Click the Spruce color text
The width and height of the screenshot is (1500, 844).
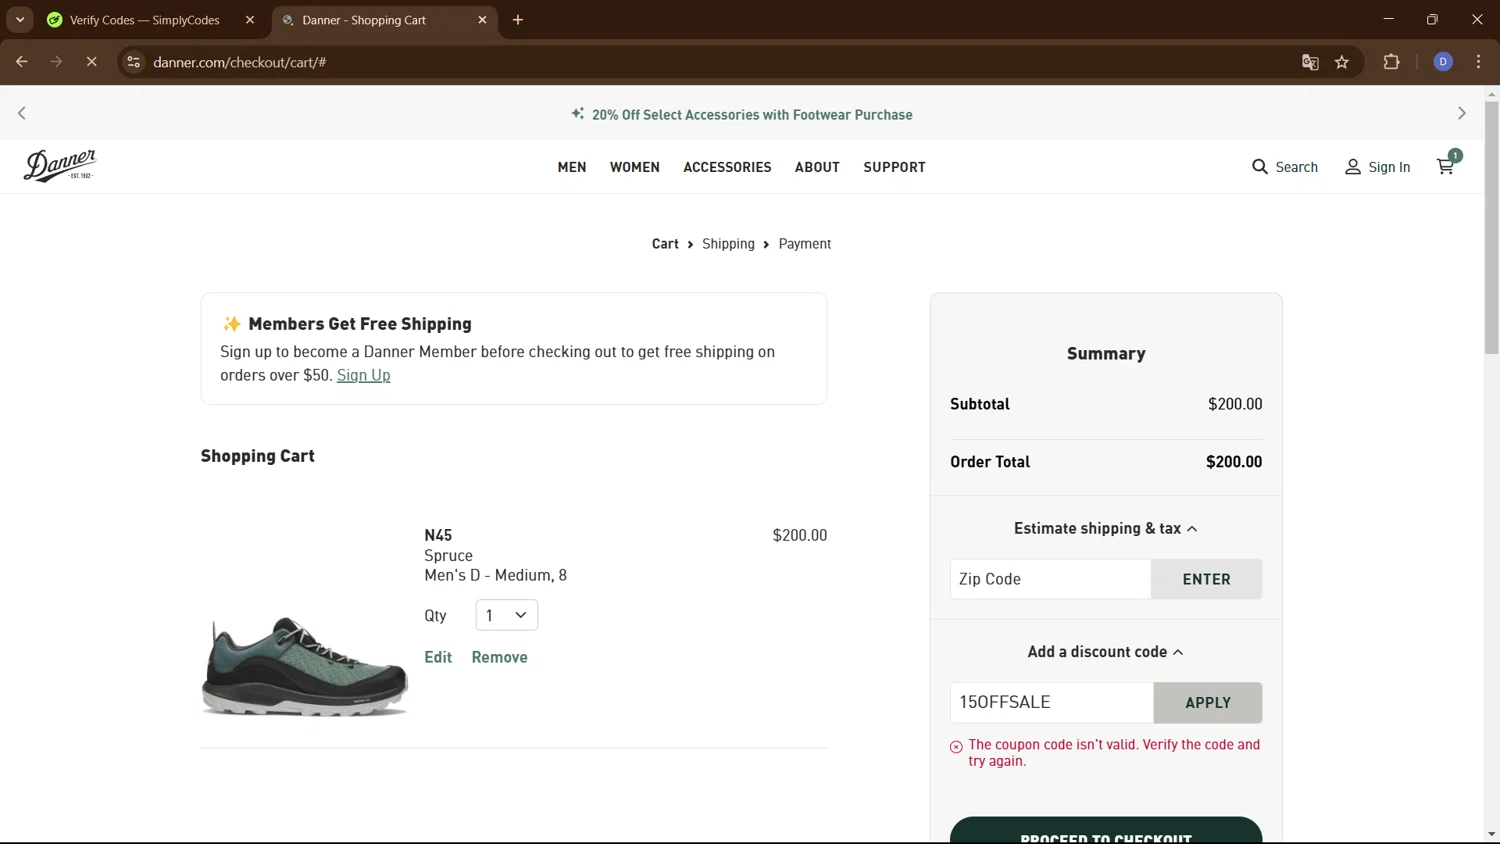[449, 555]
